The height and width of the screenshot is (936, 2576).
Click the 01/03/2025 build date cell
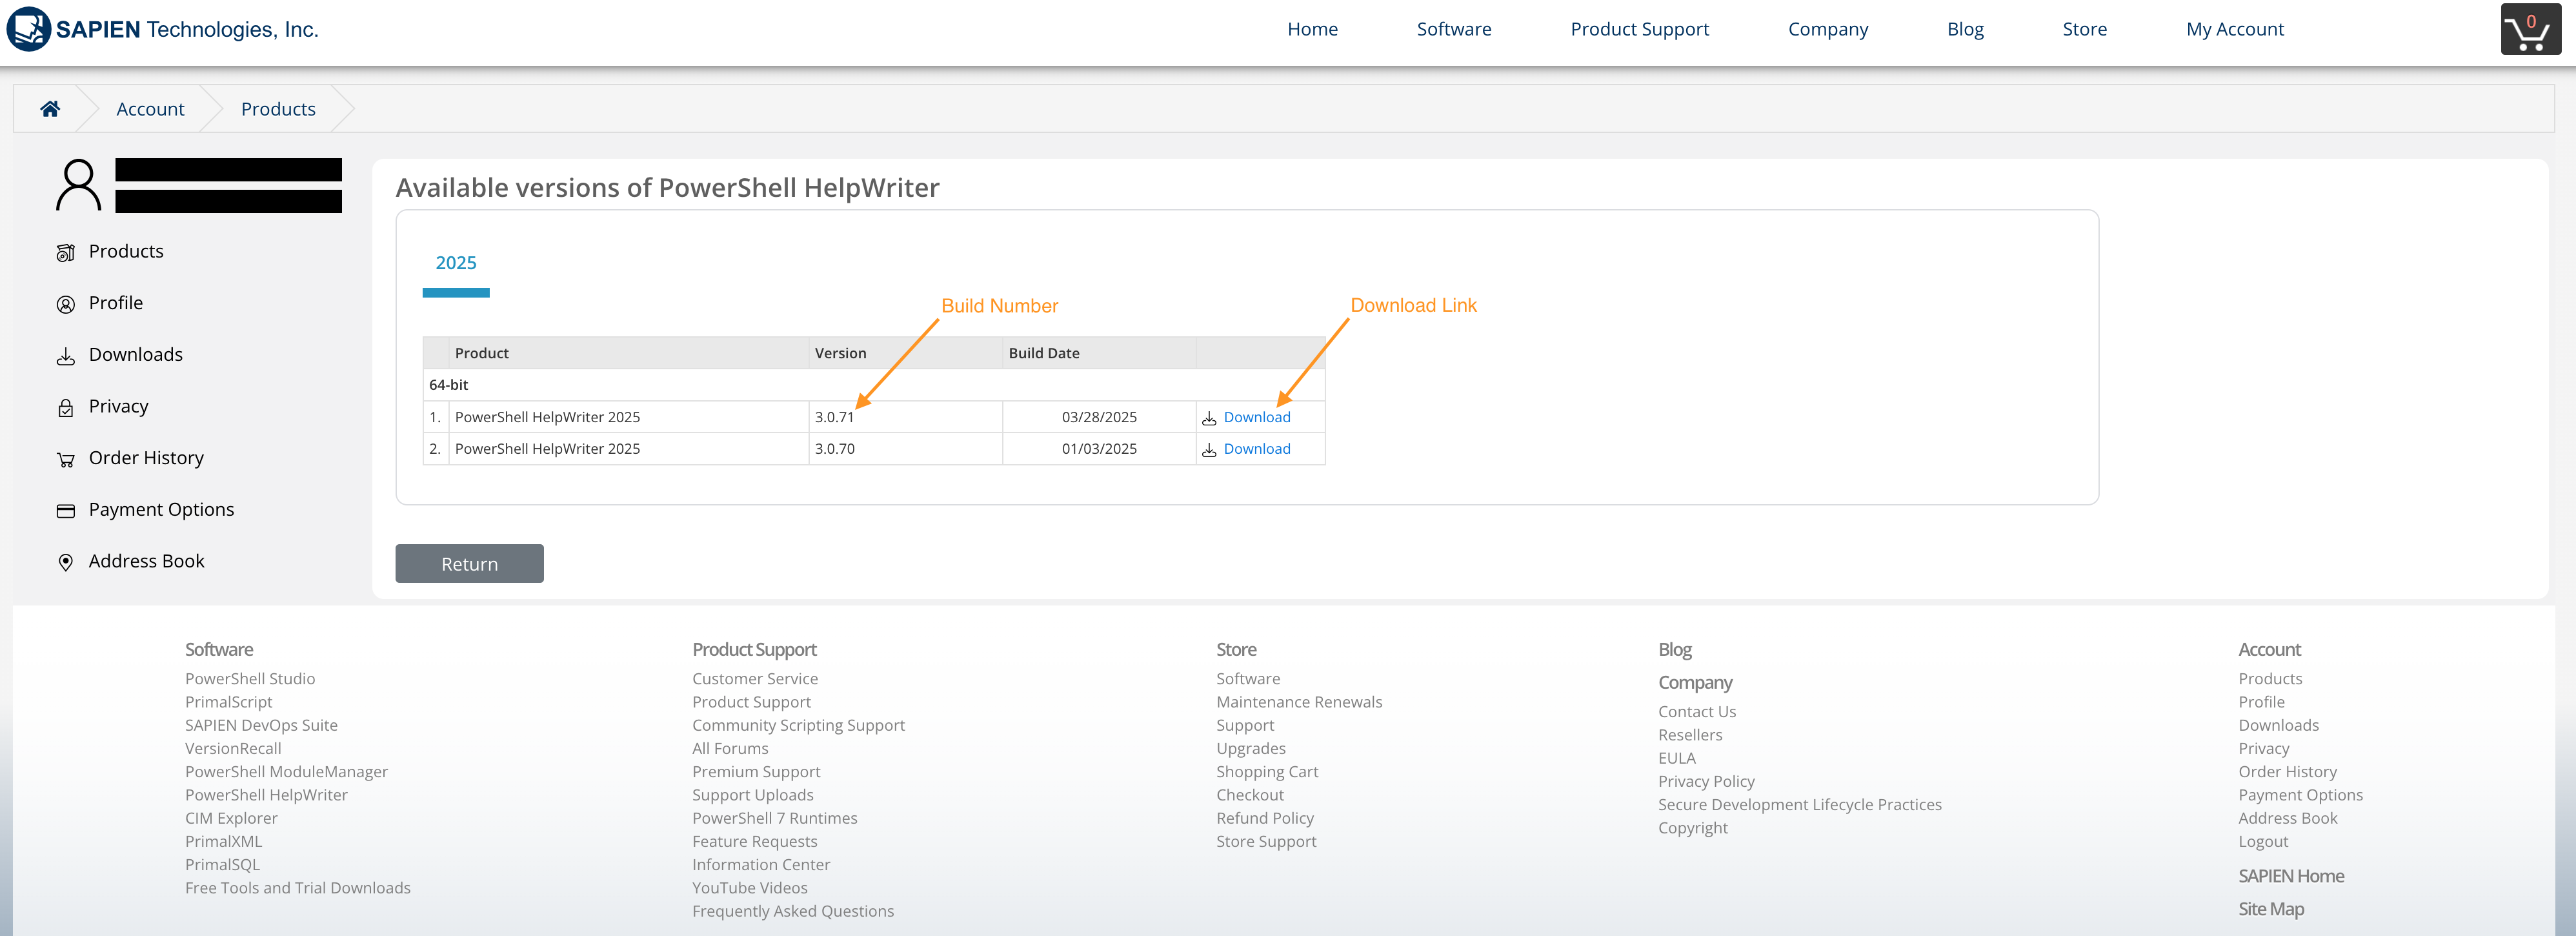1099,449
